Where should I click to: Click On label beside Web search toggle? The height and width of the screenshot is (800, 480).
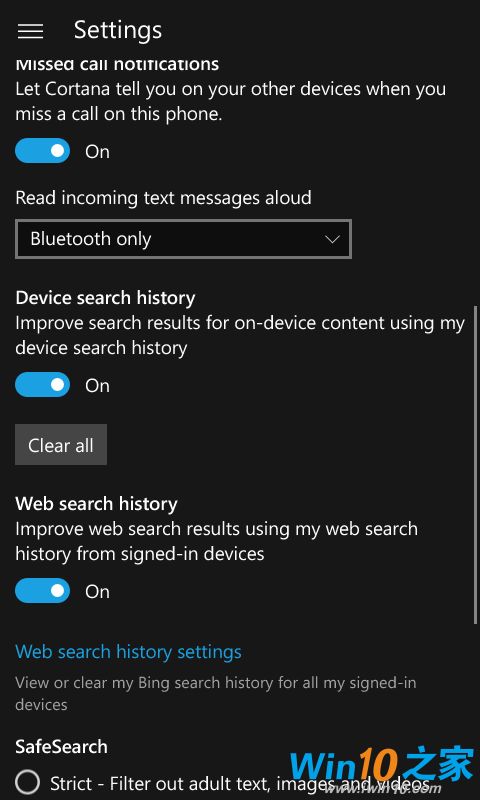(97, 591)
